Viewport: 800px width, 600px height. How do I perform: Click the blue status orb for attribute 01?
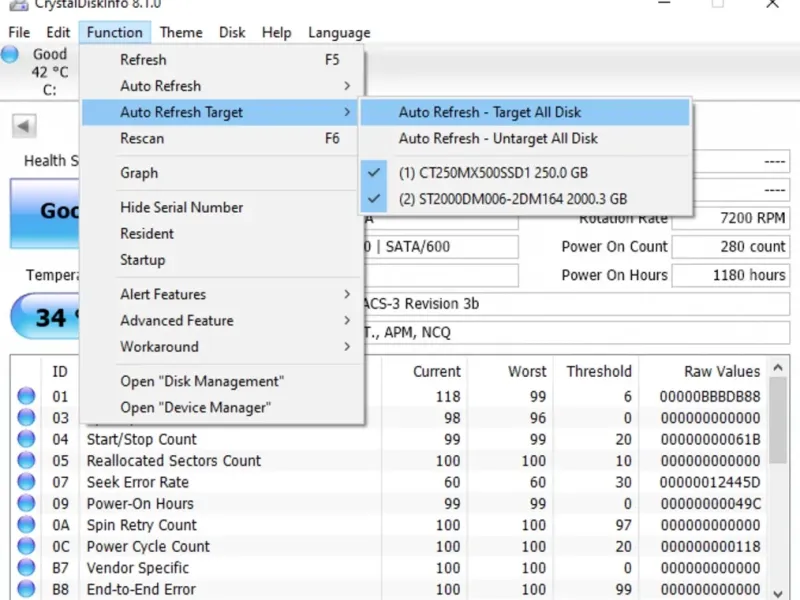(x=26, y=396)
